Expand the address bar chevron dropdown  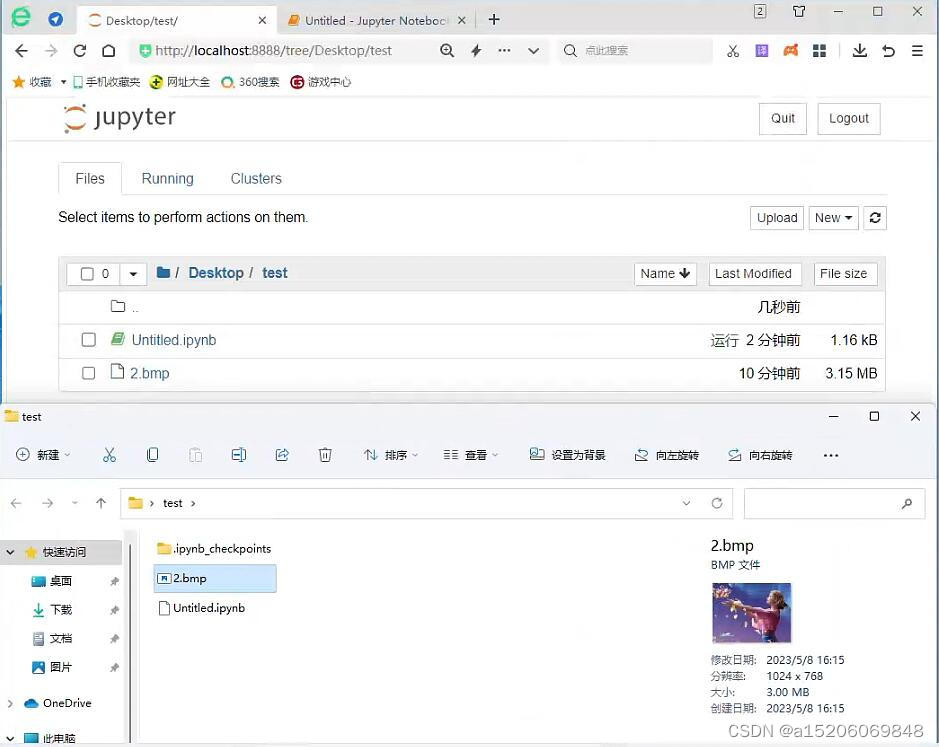pos(534,51)
